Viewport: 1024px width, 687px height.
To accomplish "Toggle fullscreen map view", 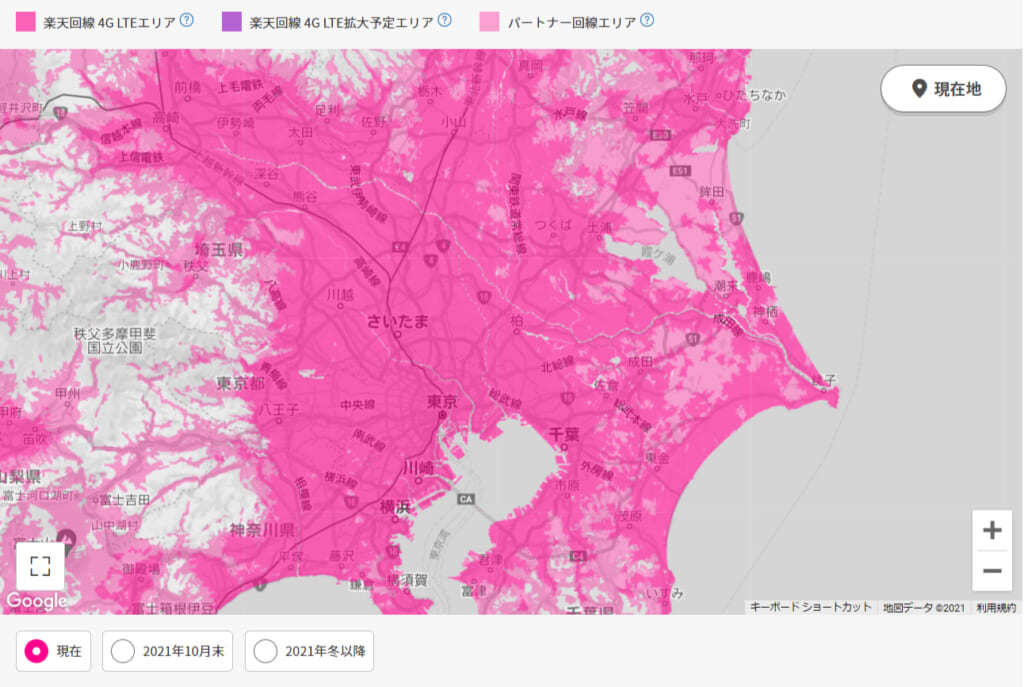I will pyautogui.click(x=40, y=567).
